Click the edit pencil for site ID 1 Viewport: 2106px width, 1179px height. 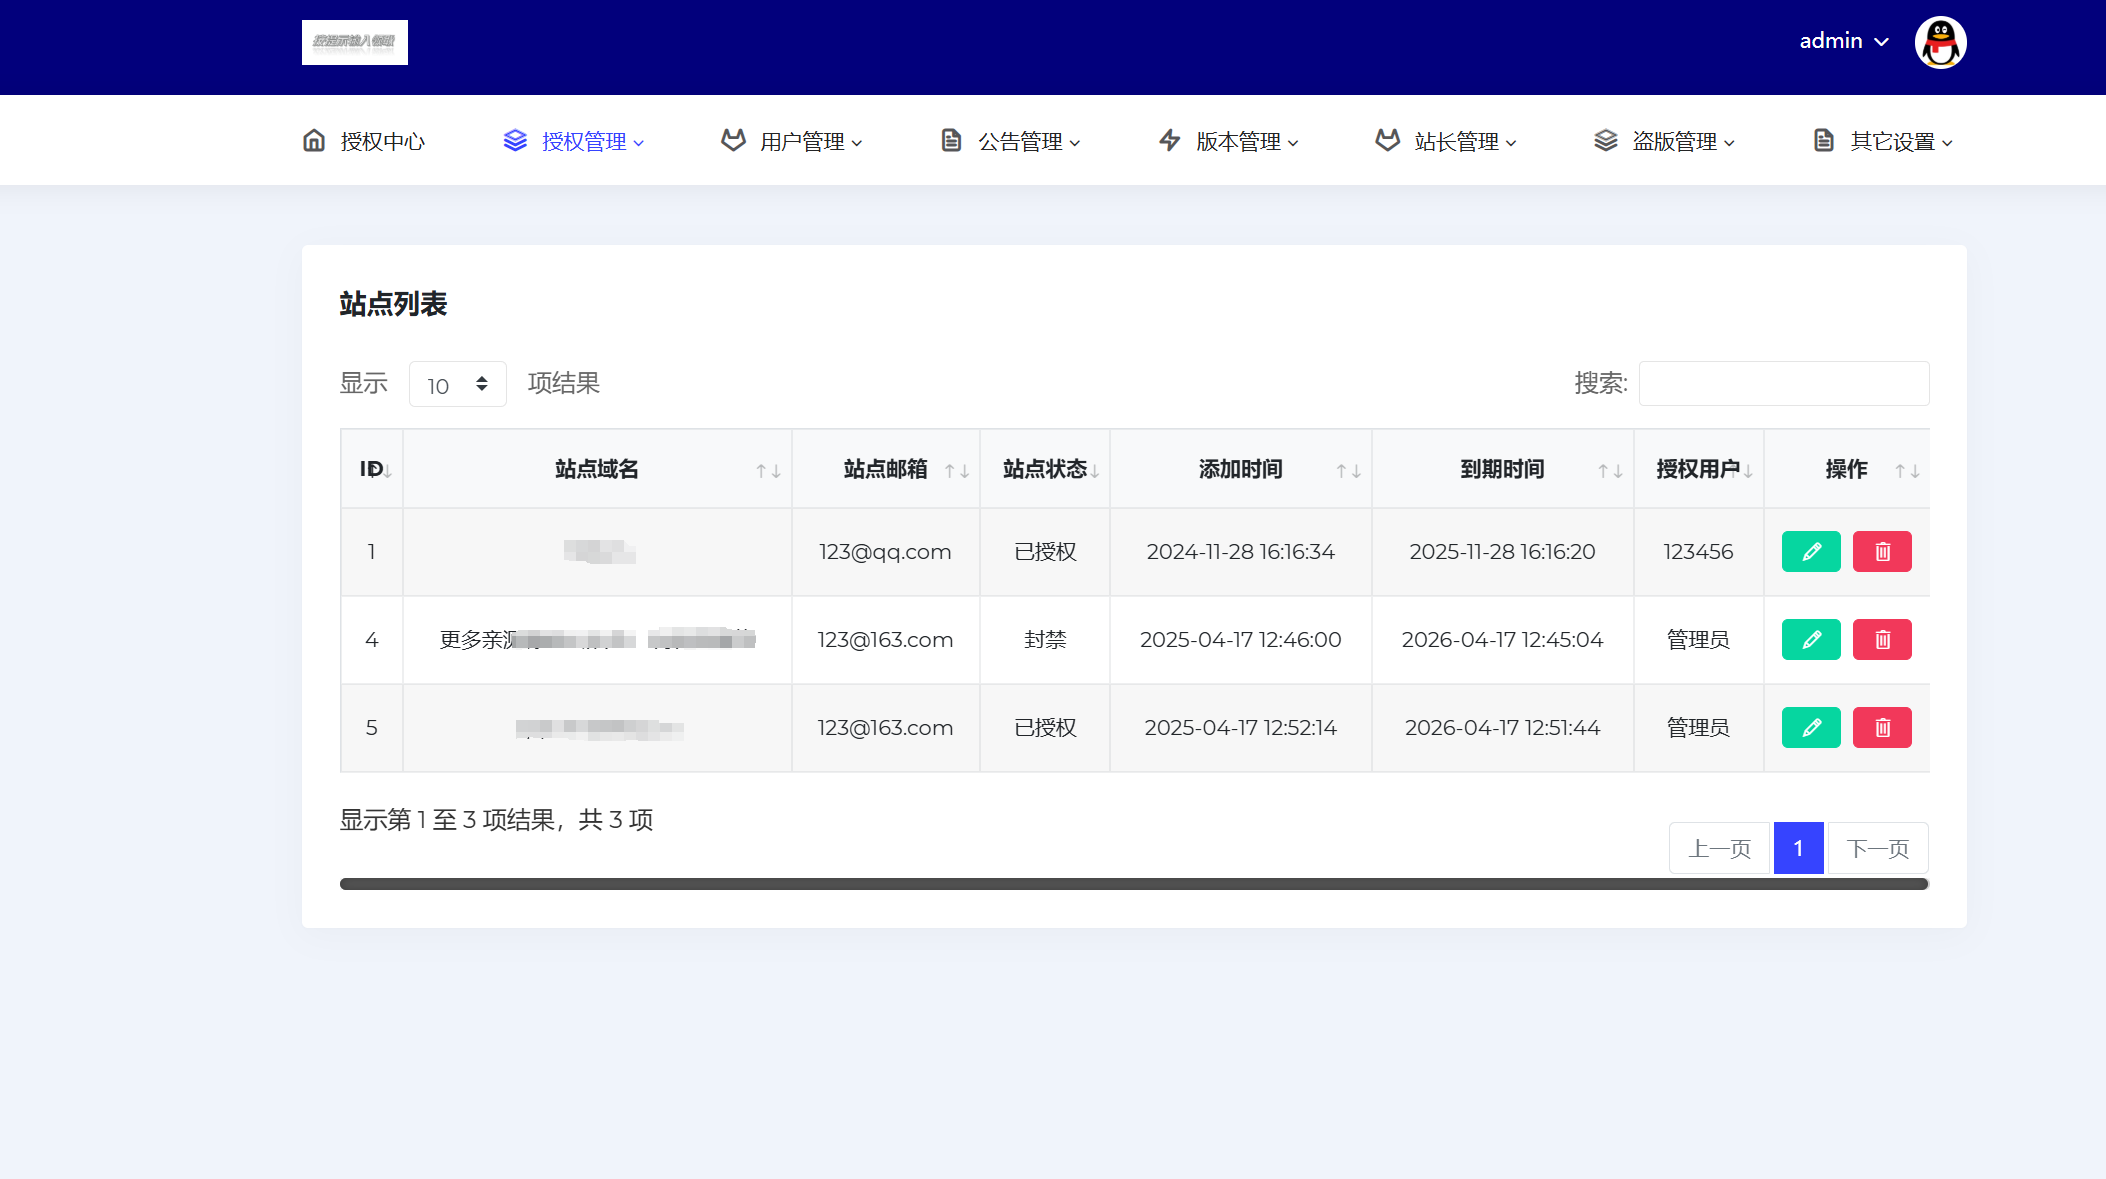coord(1810,551)
